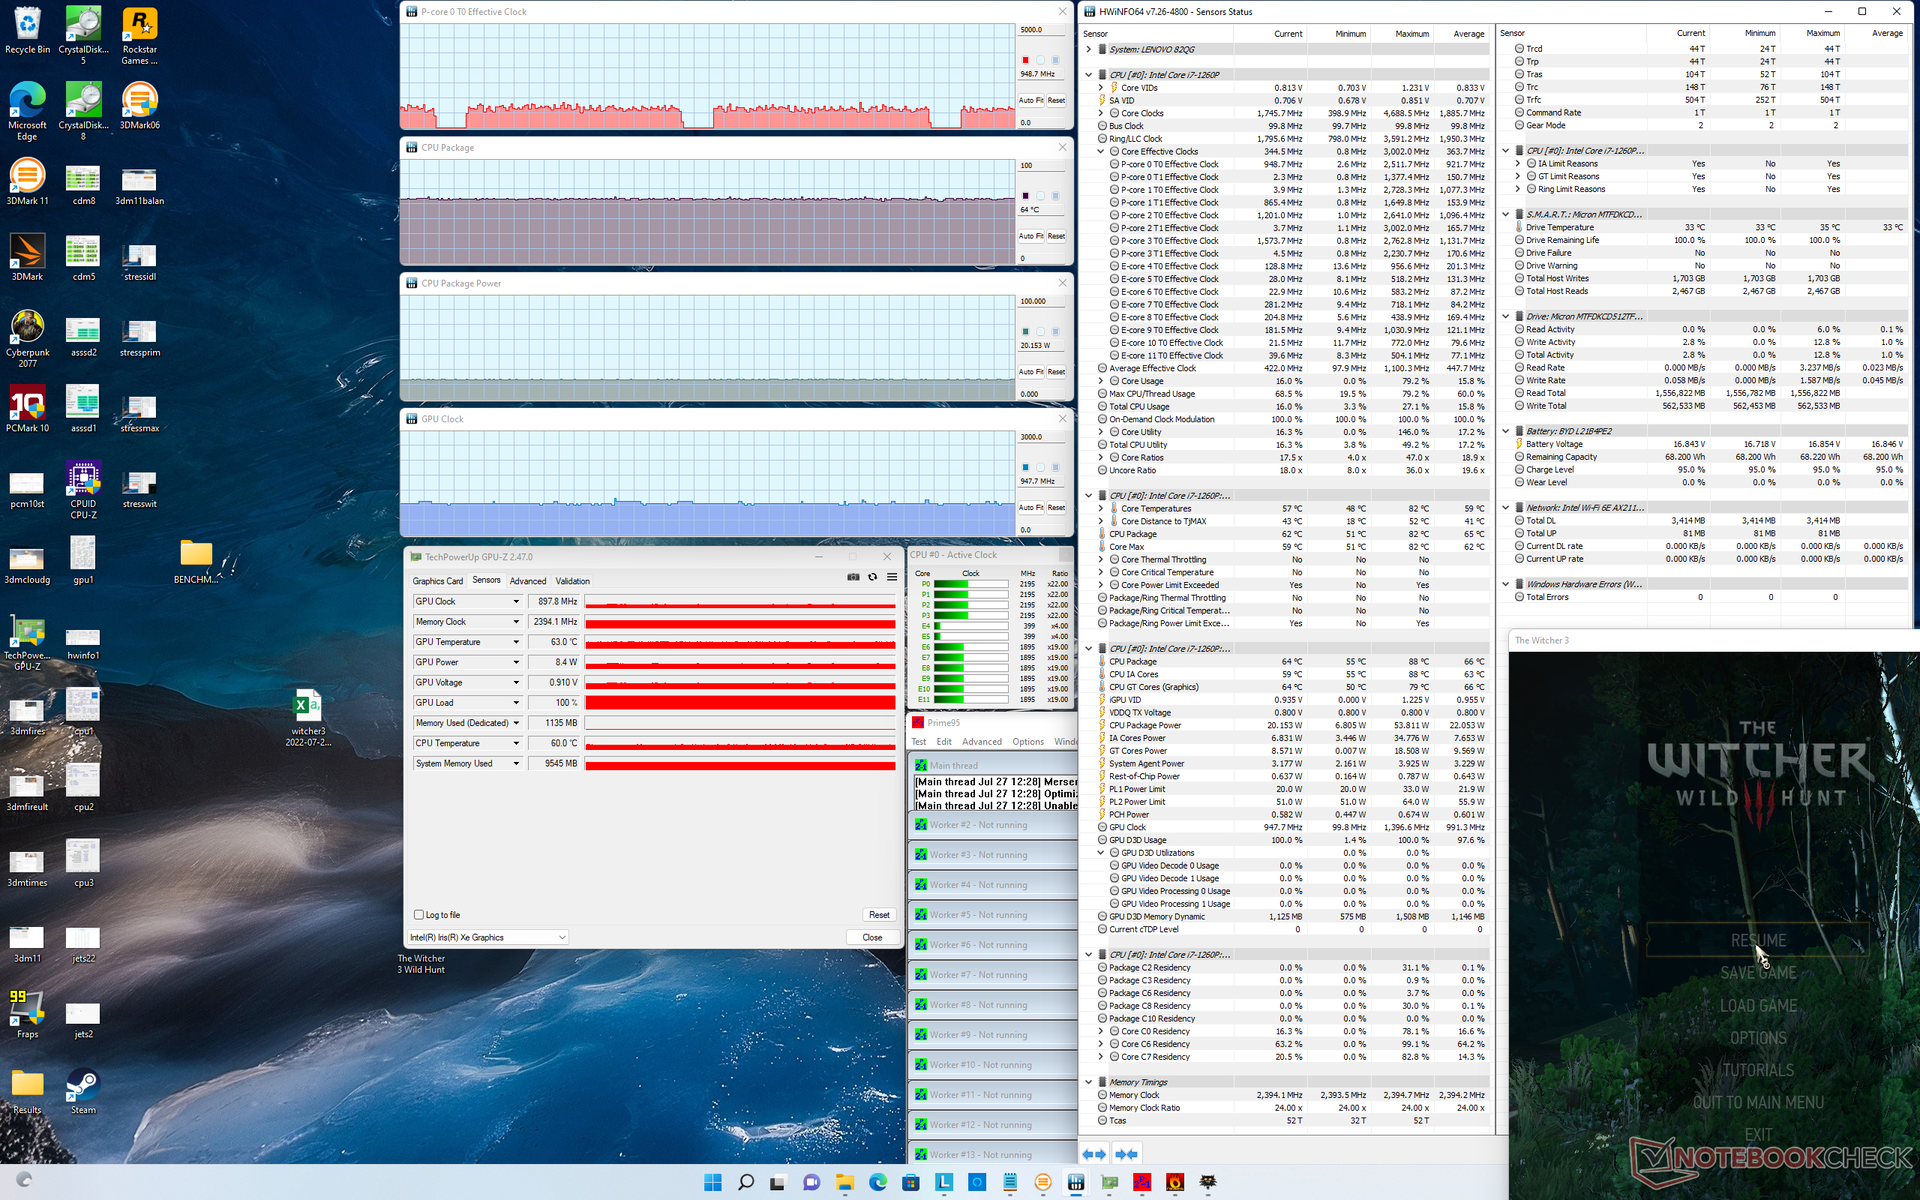Click the Windows Start button on the taskbar
1920x1200 pixels.
[712, 1182]
